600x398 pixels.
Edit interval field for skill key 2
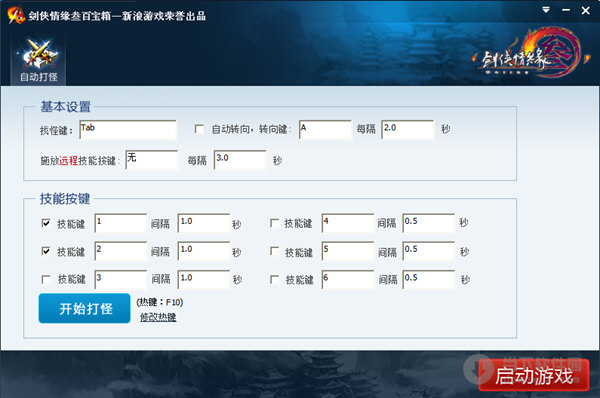click(x=204, y=251)
